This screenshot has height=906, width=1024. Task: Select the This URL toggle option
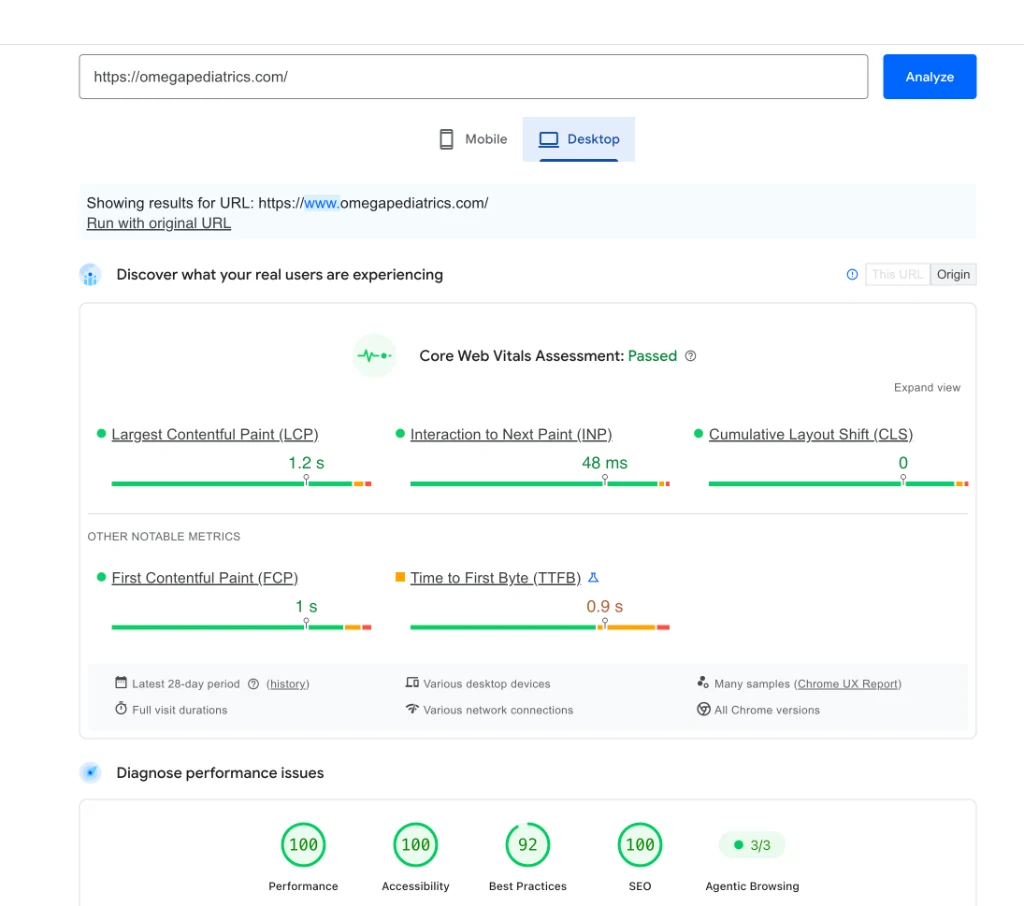[897, 274]
